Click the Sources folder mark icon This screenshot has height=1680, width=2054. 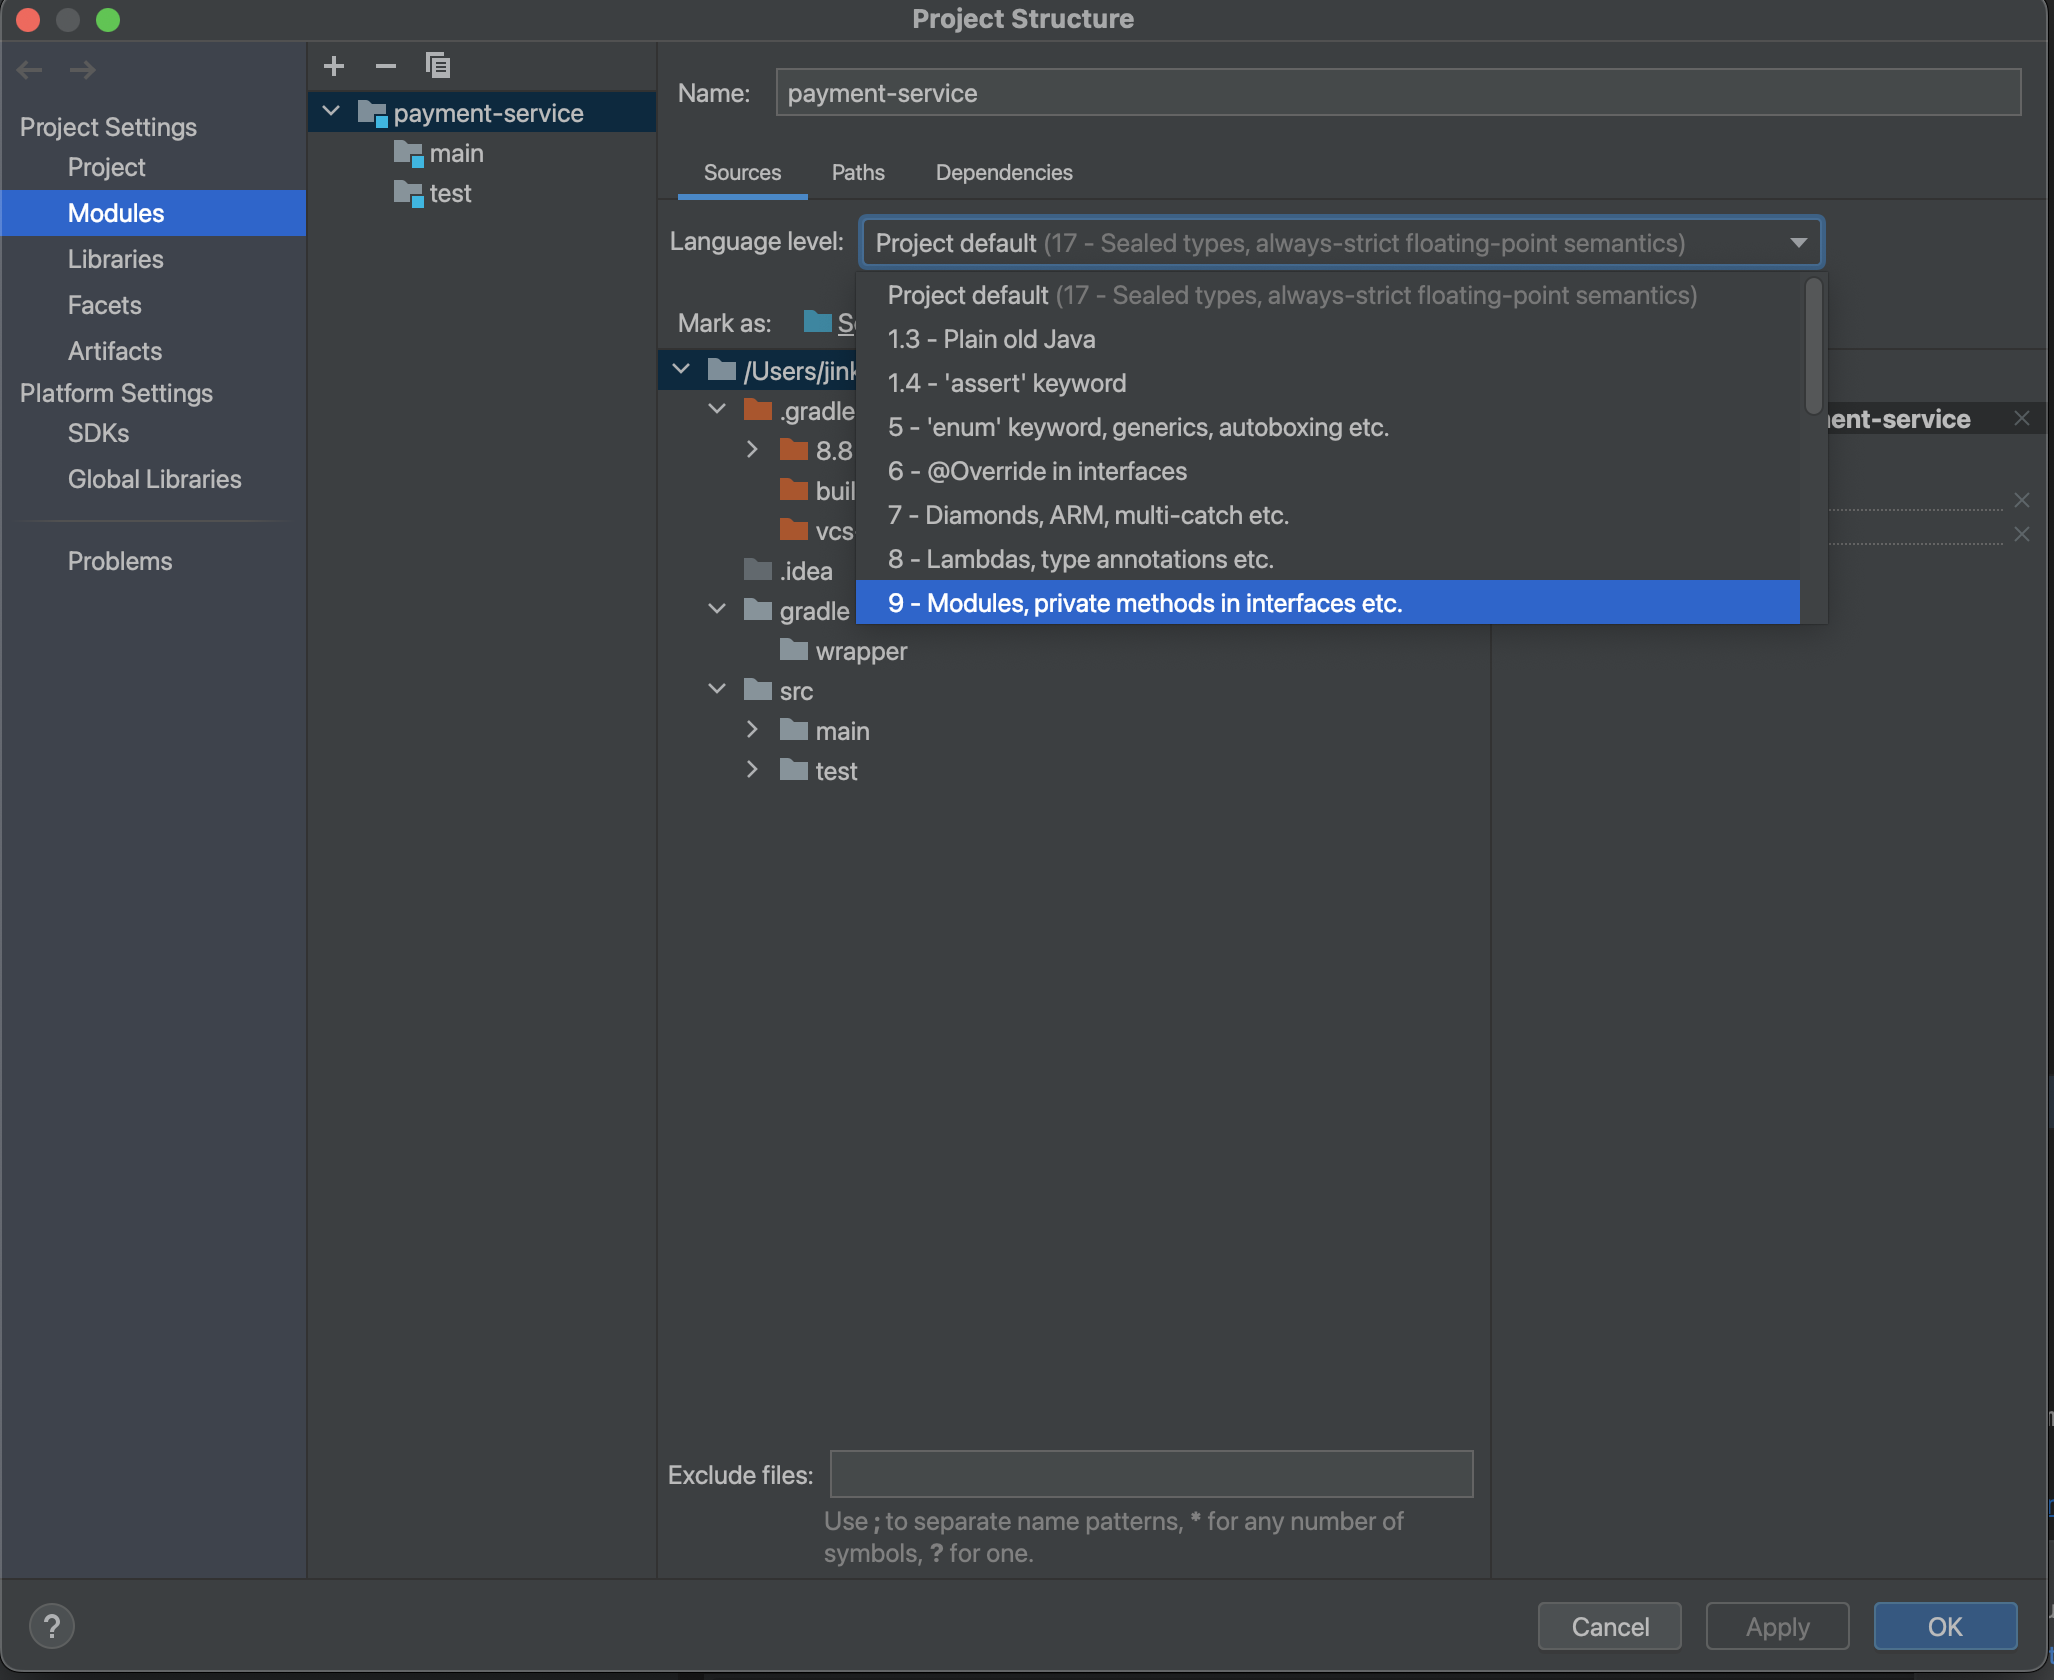pyautogui.click(x=818, y=322)
